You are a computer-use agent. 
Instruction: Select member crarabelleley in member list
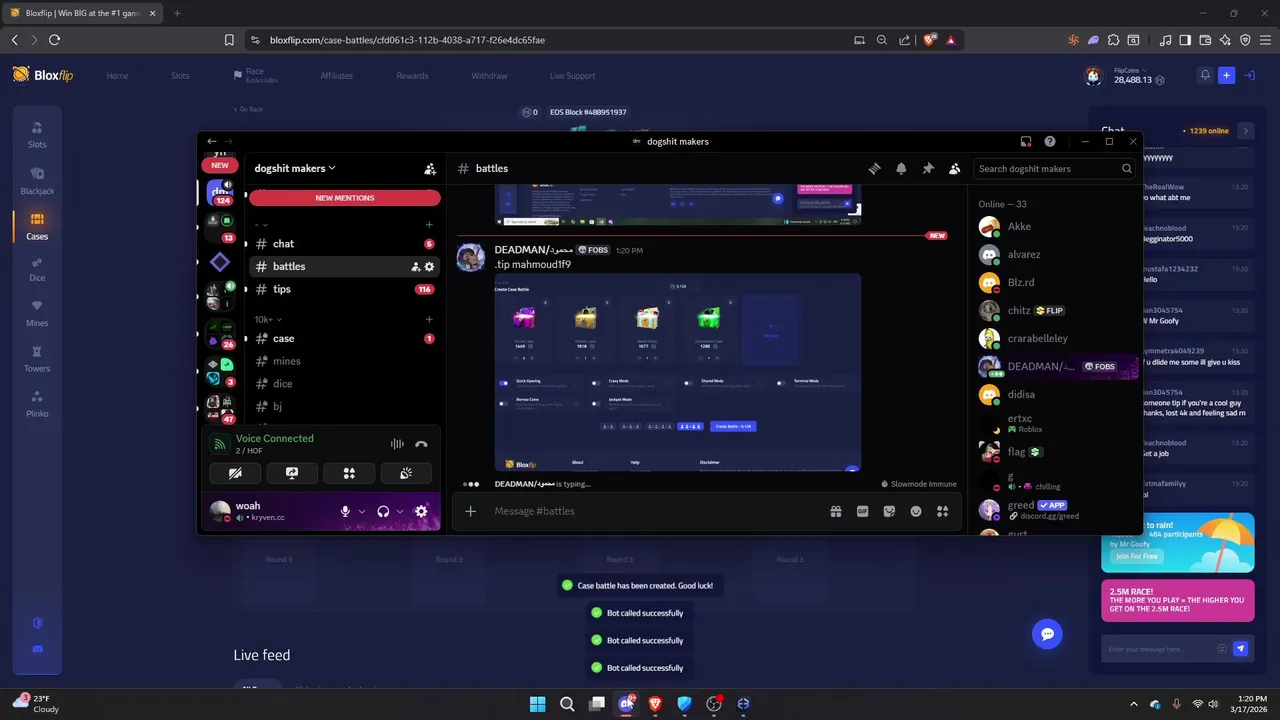click(x=1058, y=339)
